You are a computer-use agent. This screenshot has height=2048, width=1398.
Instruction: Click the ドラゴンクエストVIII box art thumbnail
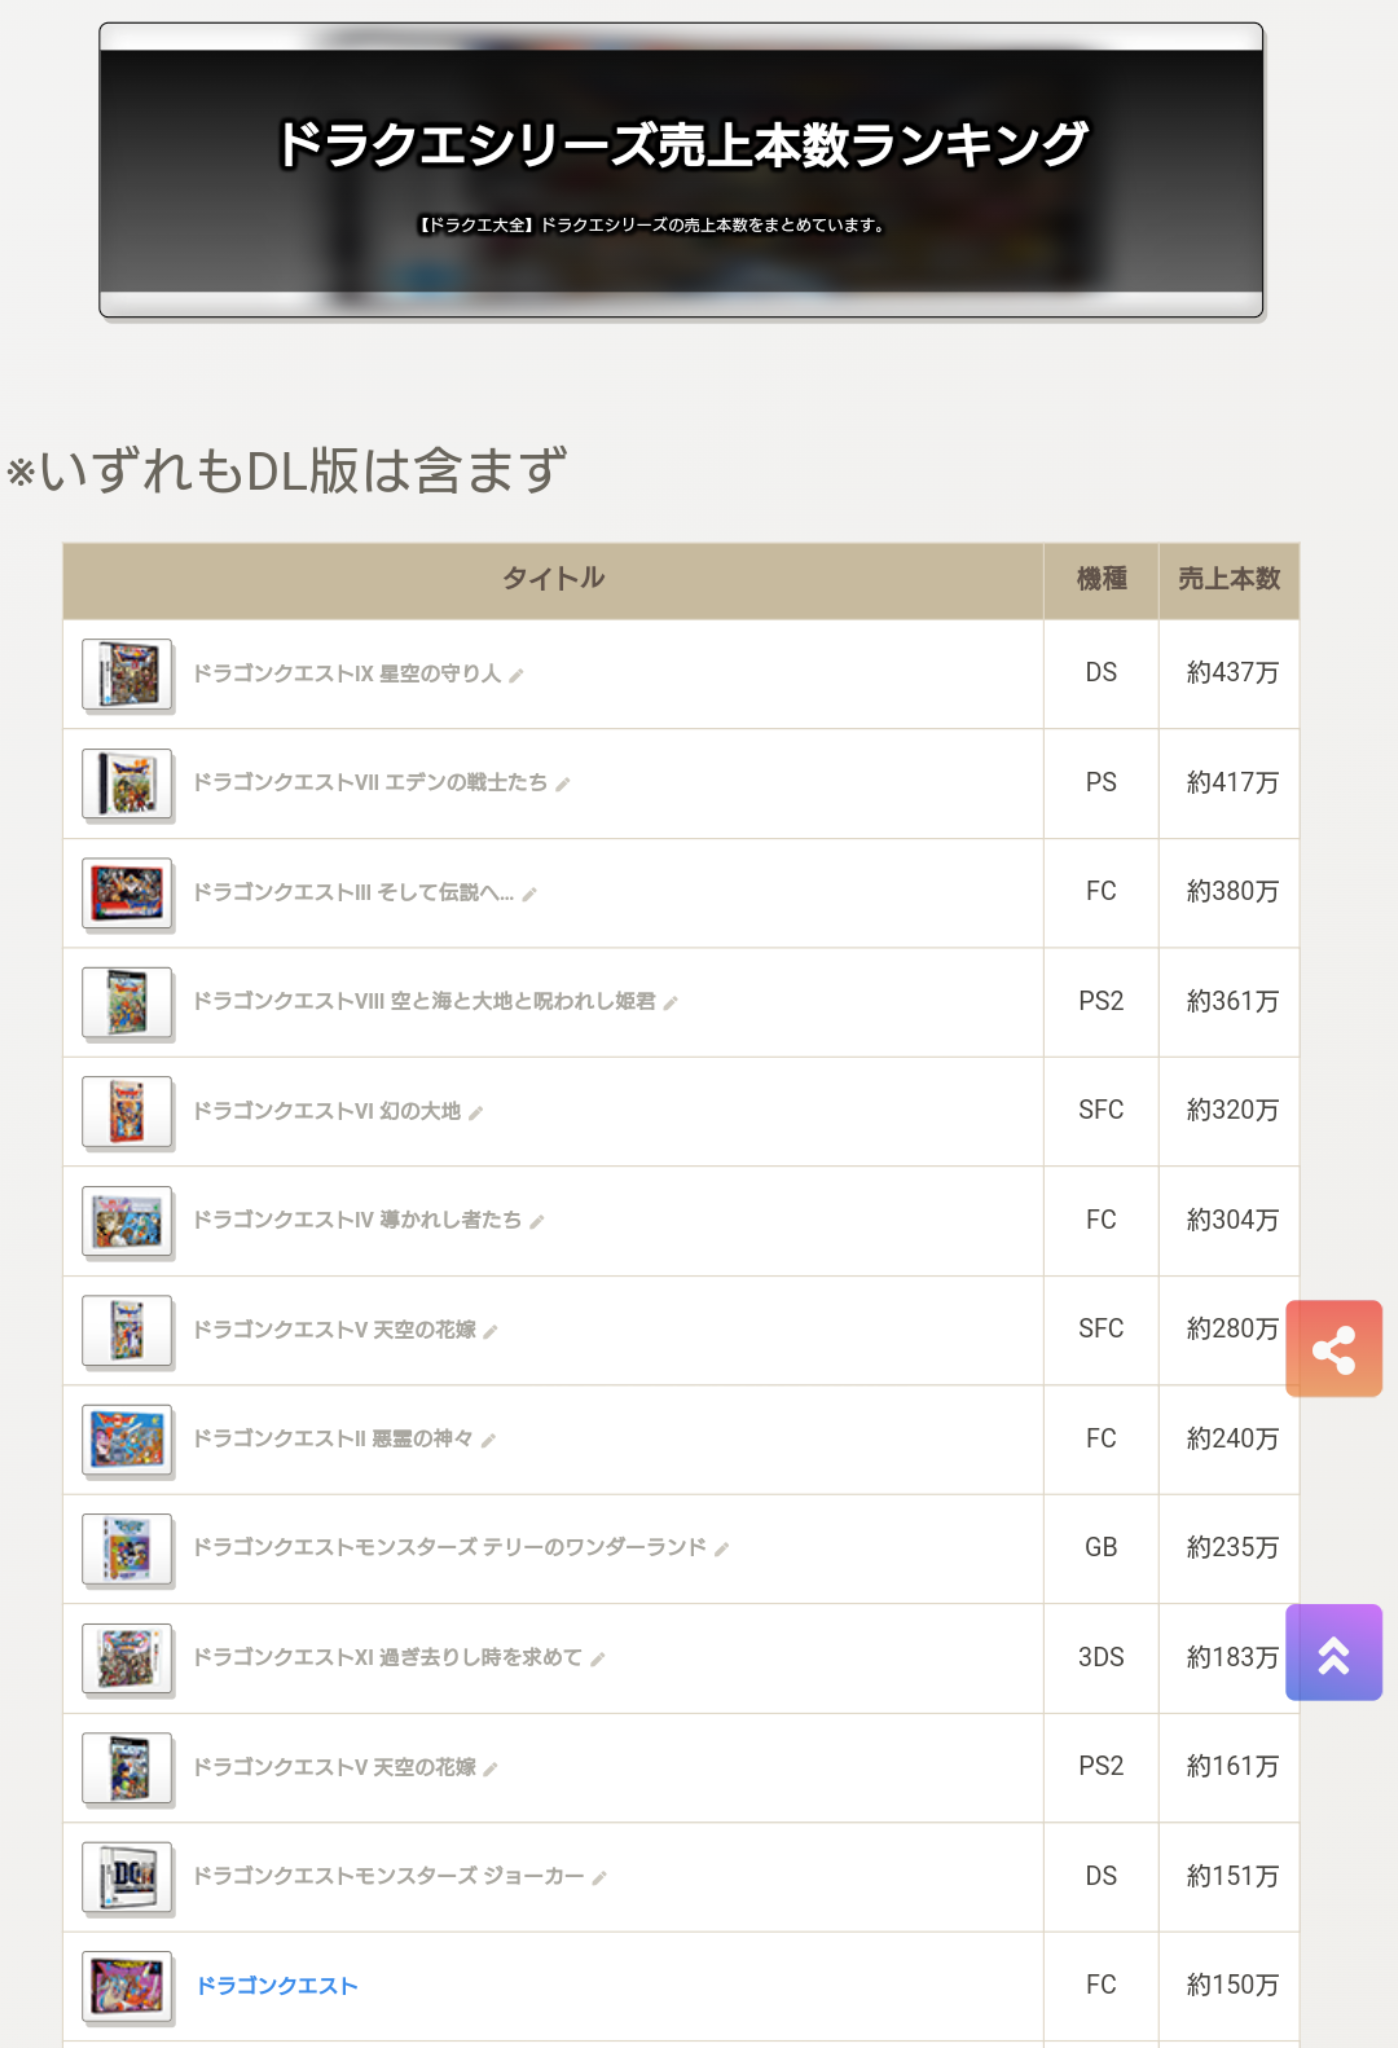point(127,1003)
